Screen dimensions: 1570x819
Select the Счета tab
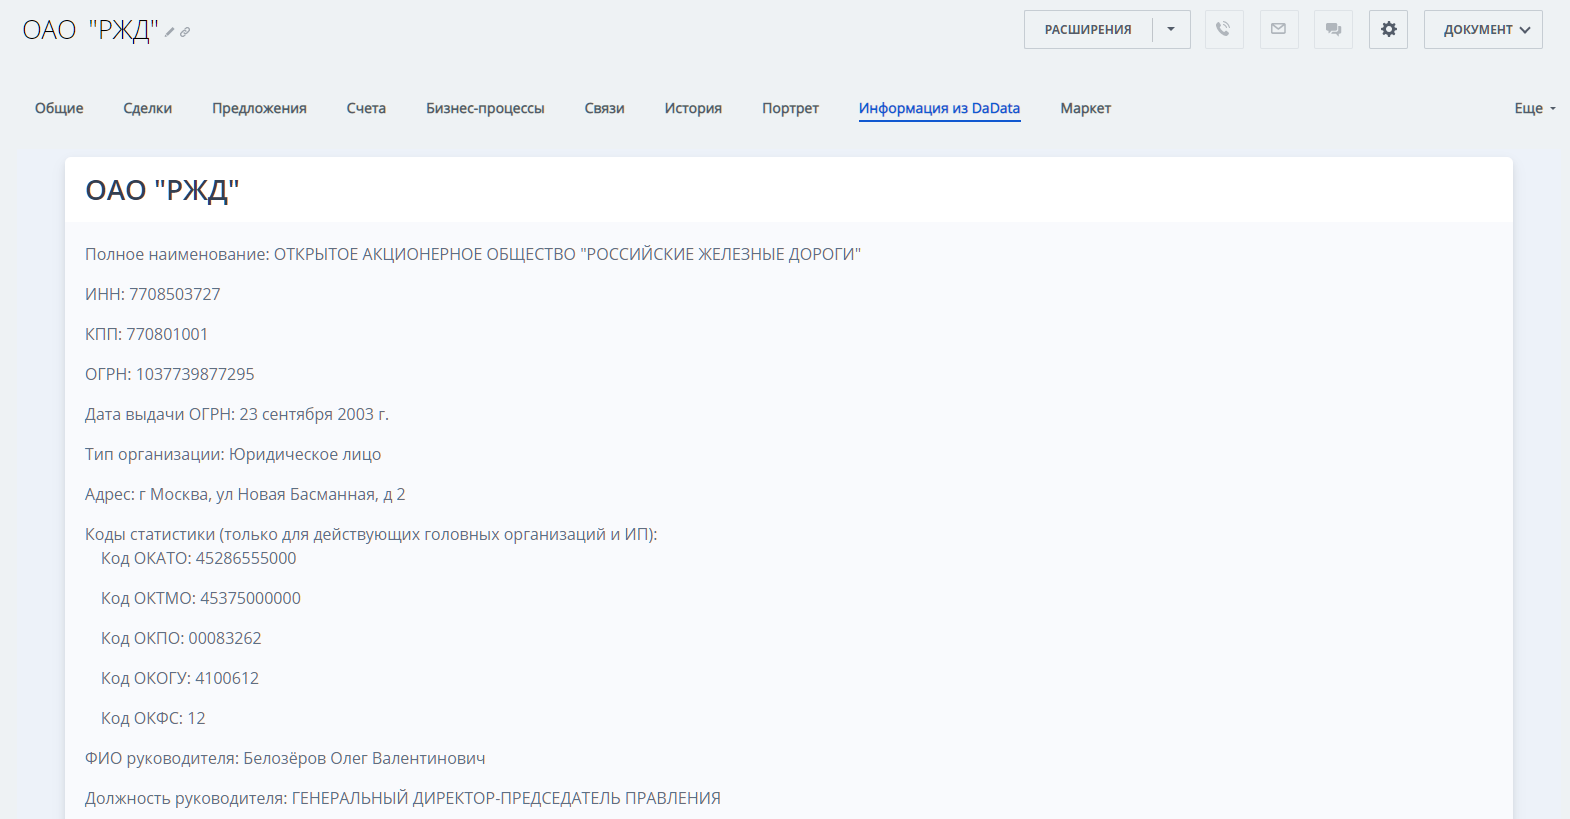[366, 108]
